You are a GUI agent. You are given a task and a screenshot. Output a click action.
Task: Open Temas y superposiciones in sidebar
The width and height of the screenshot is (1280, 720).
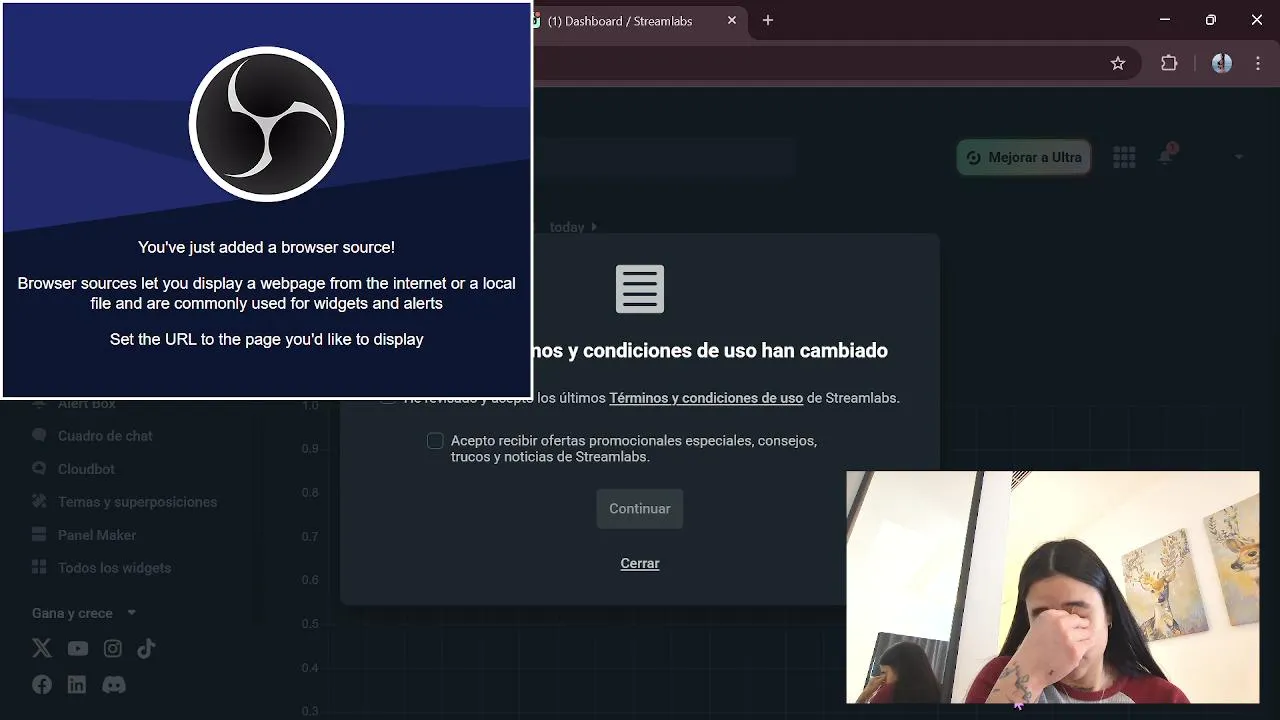point(137,502)
